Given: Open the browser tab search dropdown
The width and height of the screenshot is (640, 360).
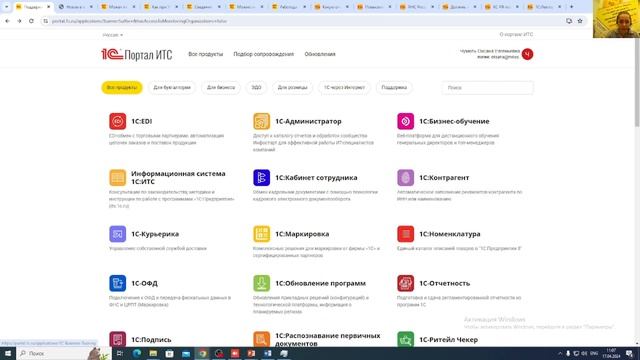Looking at the screenshot, I should 6,7.
